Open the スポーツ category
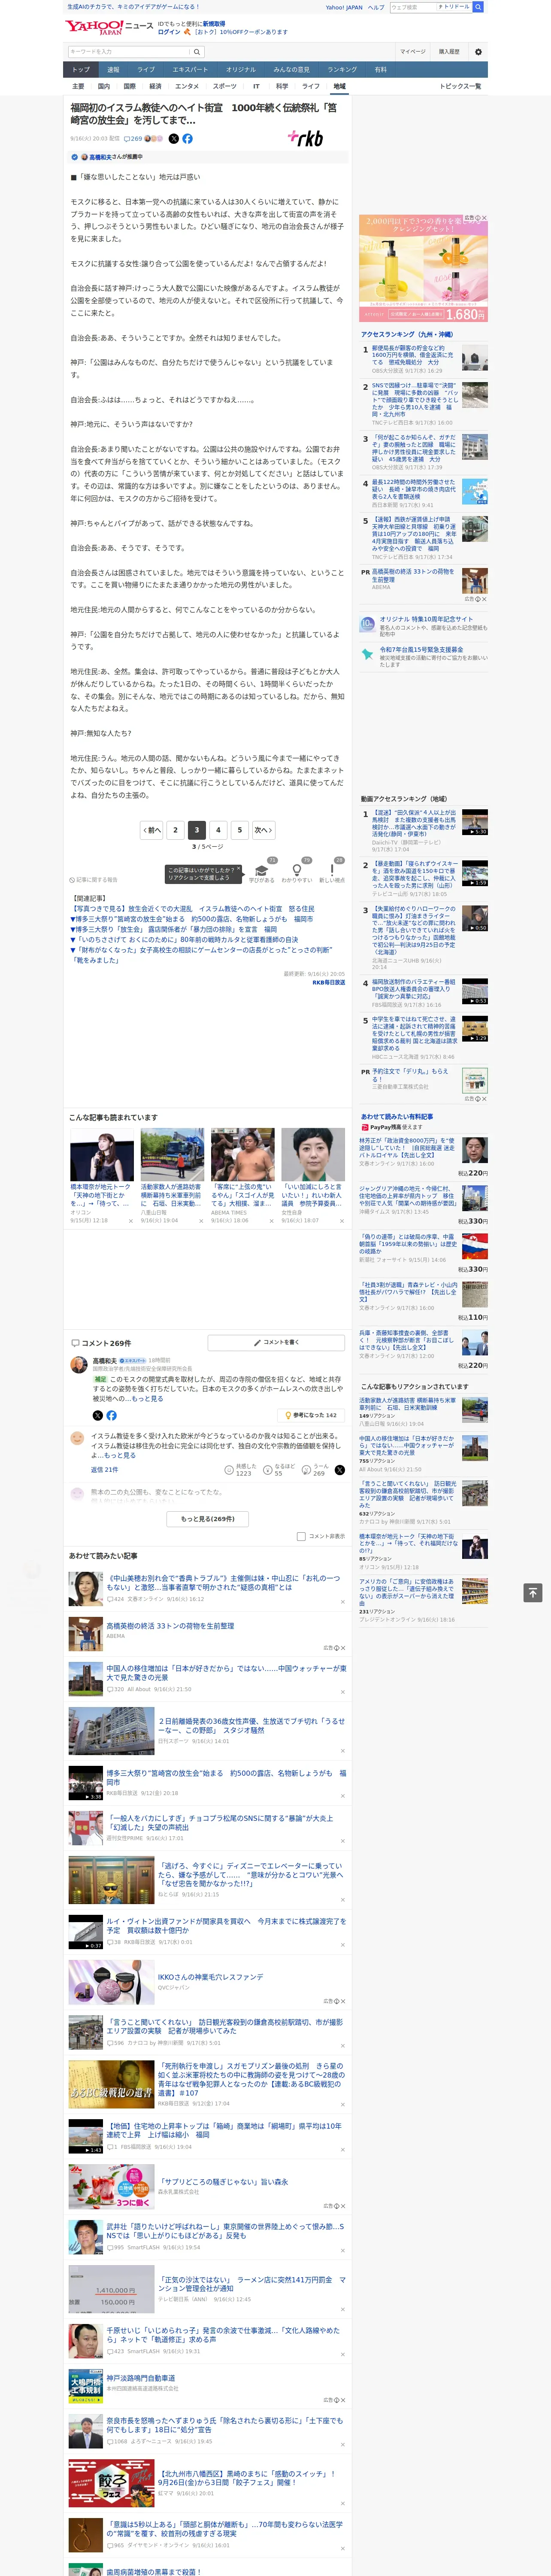 point(225,86)
